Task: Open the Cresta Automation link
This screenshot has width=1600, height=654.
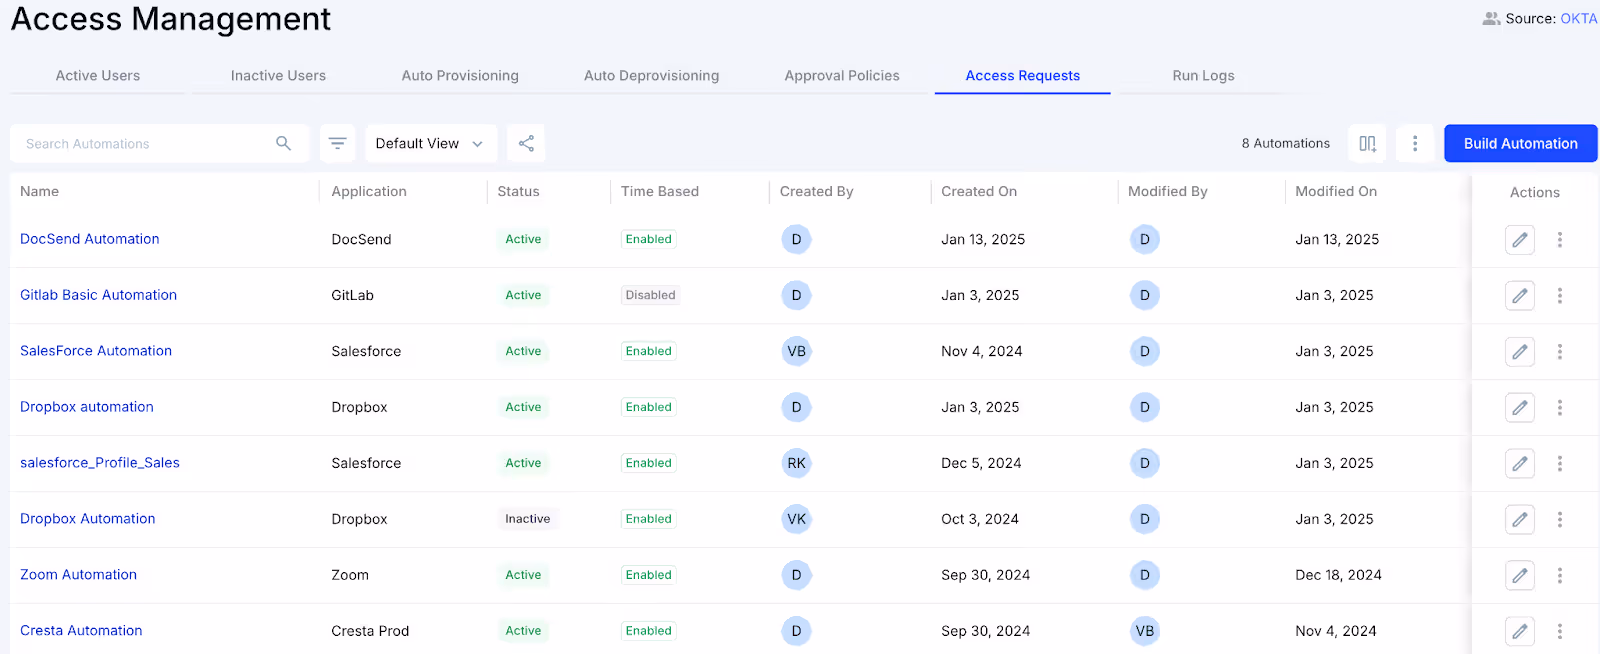Action: tap(81, 631)
